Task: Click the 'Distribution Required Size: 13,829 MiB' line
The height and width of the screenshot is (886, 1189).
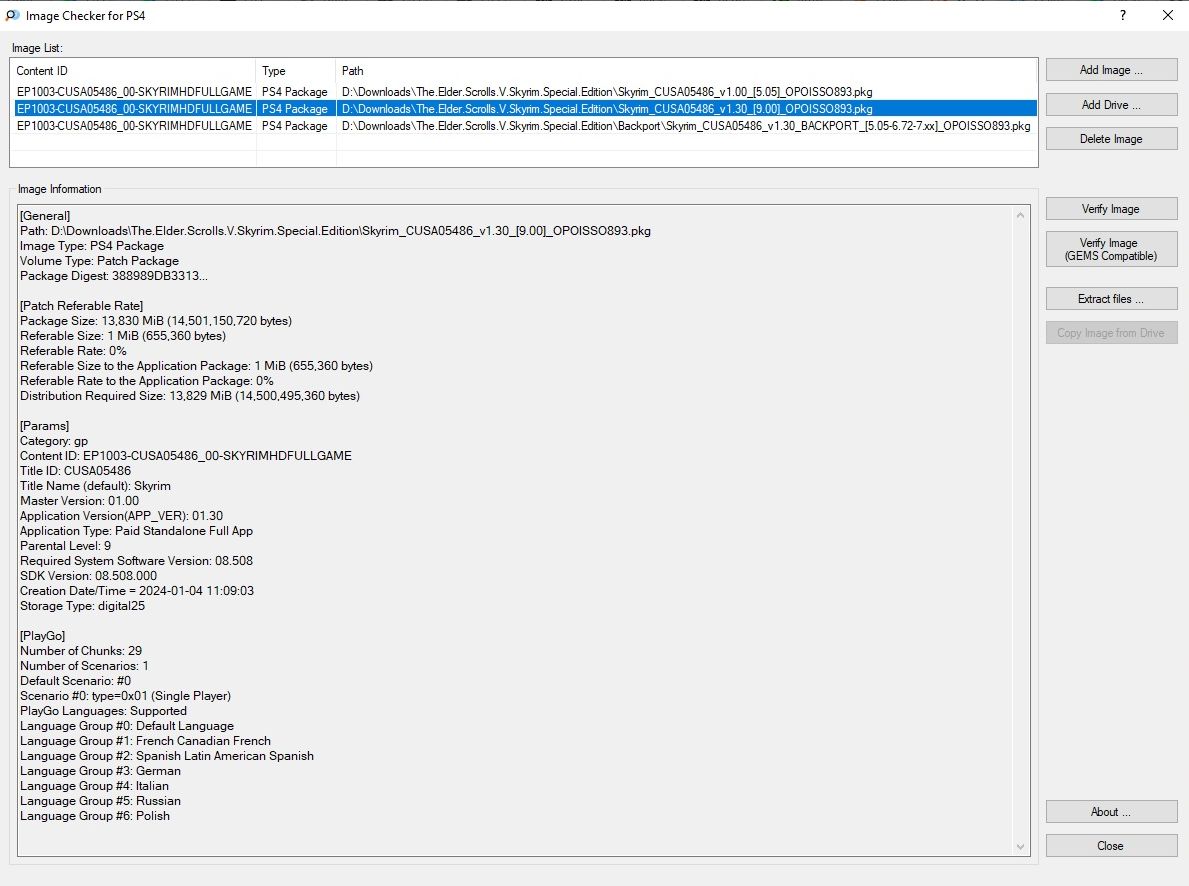Action: click(190, 396)
